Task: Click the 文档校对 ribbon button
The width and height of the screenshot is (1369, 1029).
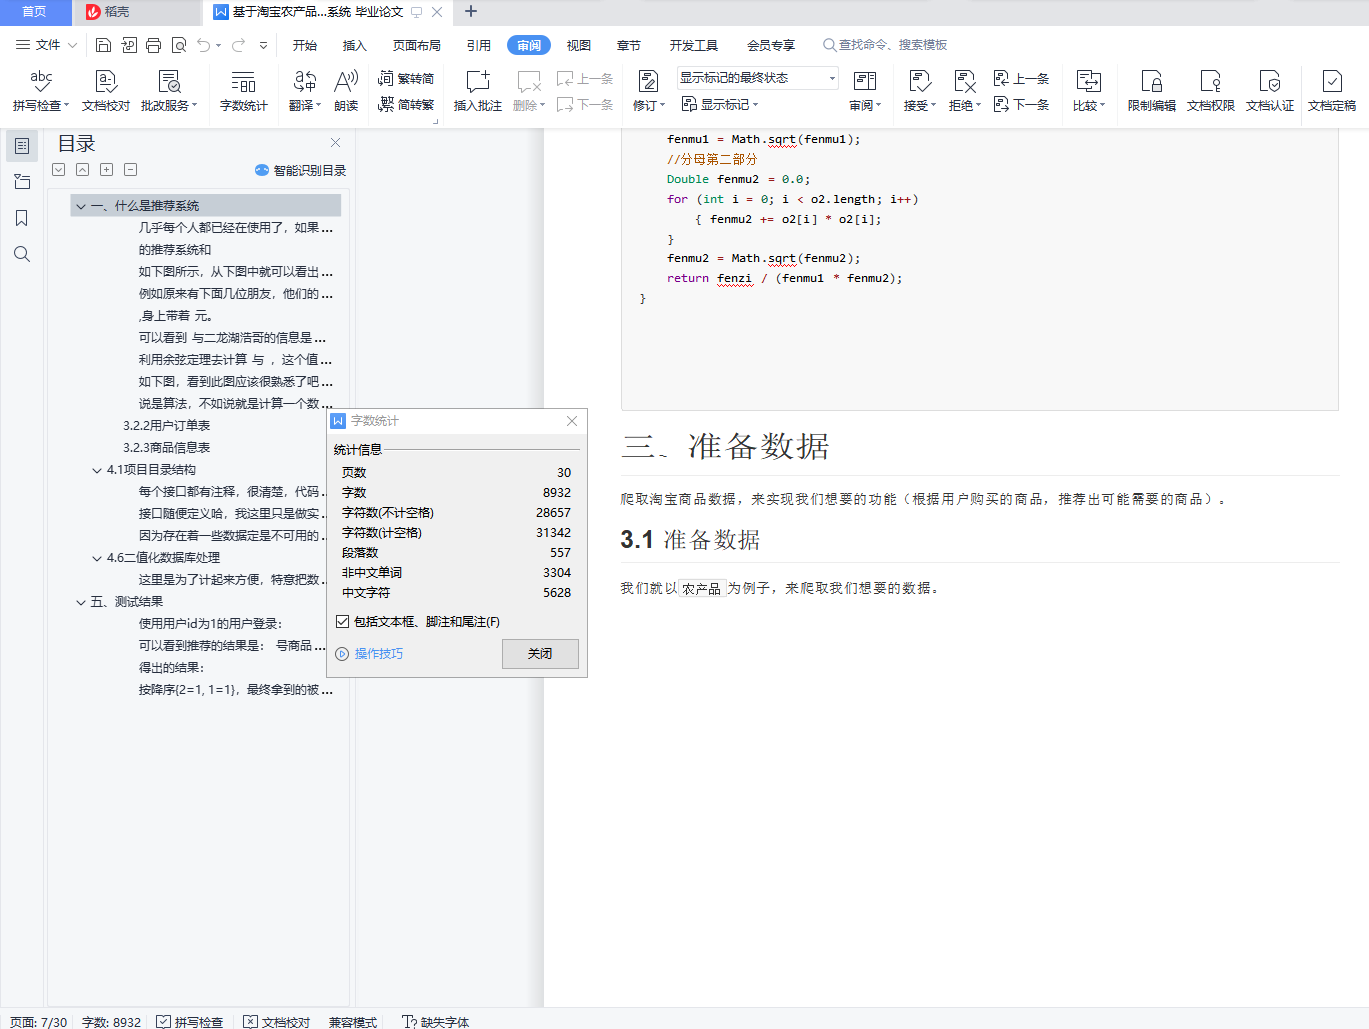Action: 106,90
